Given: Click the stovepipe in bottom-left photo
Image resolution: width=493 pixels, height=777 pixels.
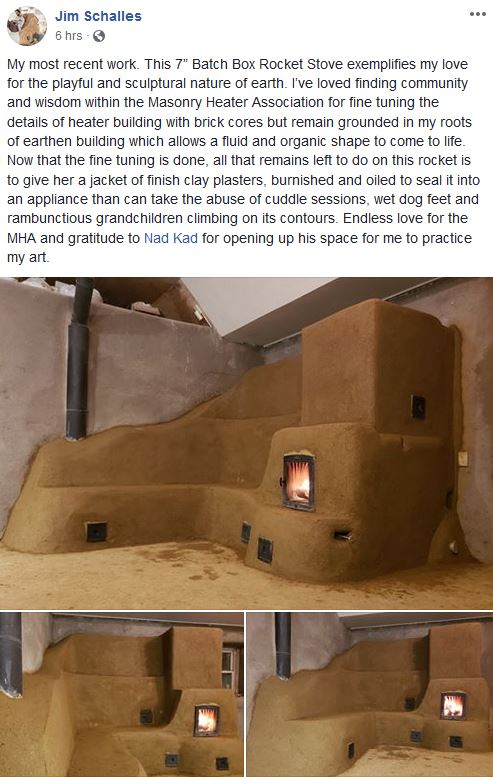Looking at the screenshot, I should [10, 655].
